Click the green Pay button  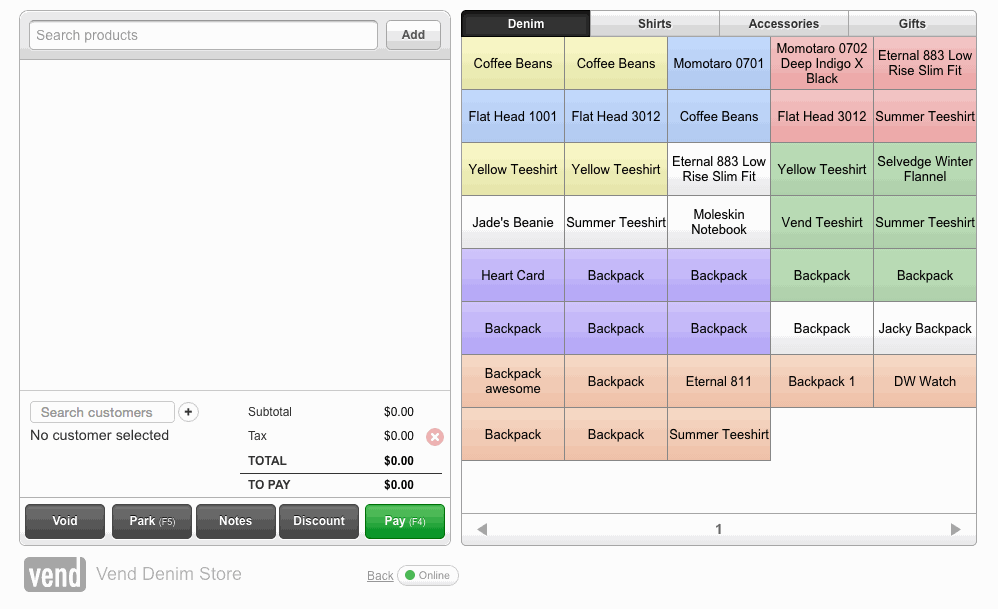click(405, 521)
